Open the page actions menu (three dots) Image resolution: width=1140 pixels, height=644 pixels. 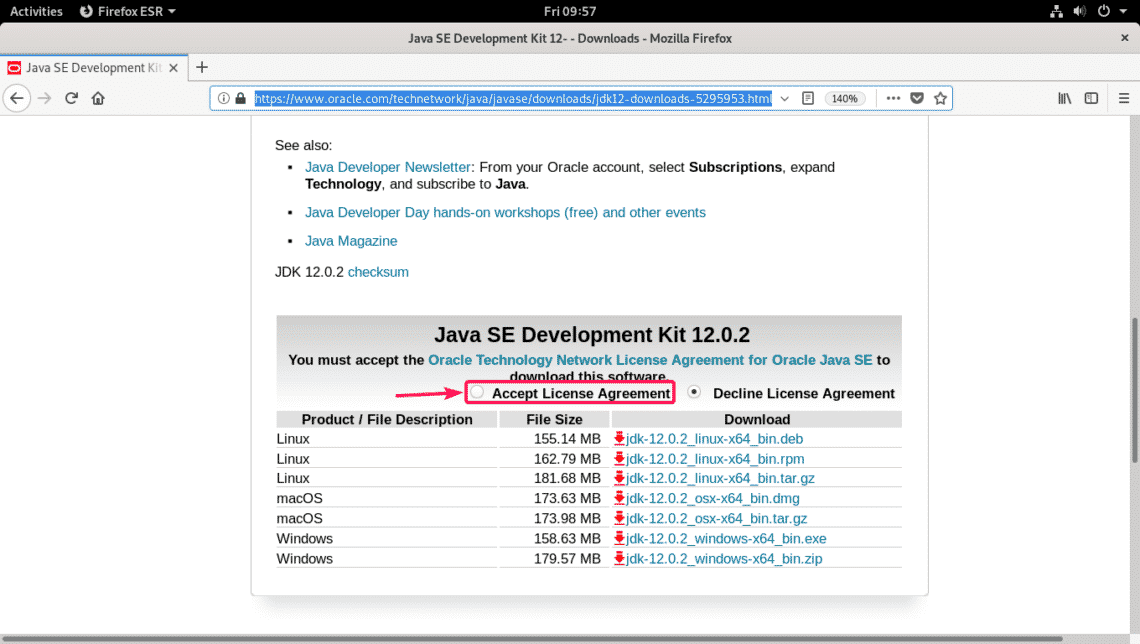[x=893, y=98]
